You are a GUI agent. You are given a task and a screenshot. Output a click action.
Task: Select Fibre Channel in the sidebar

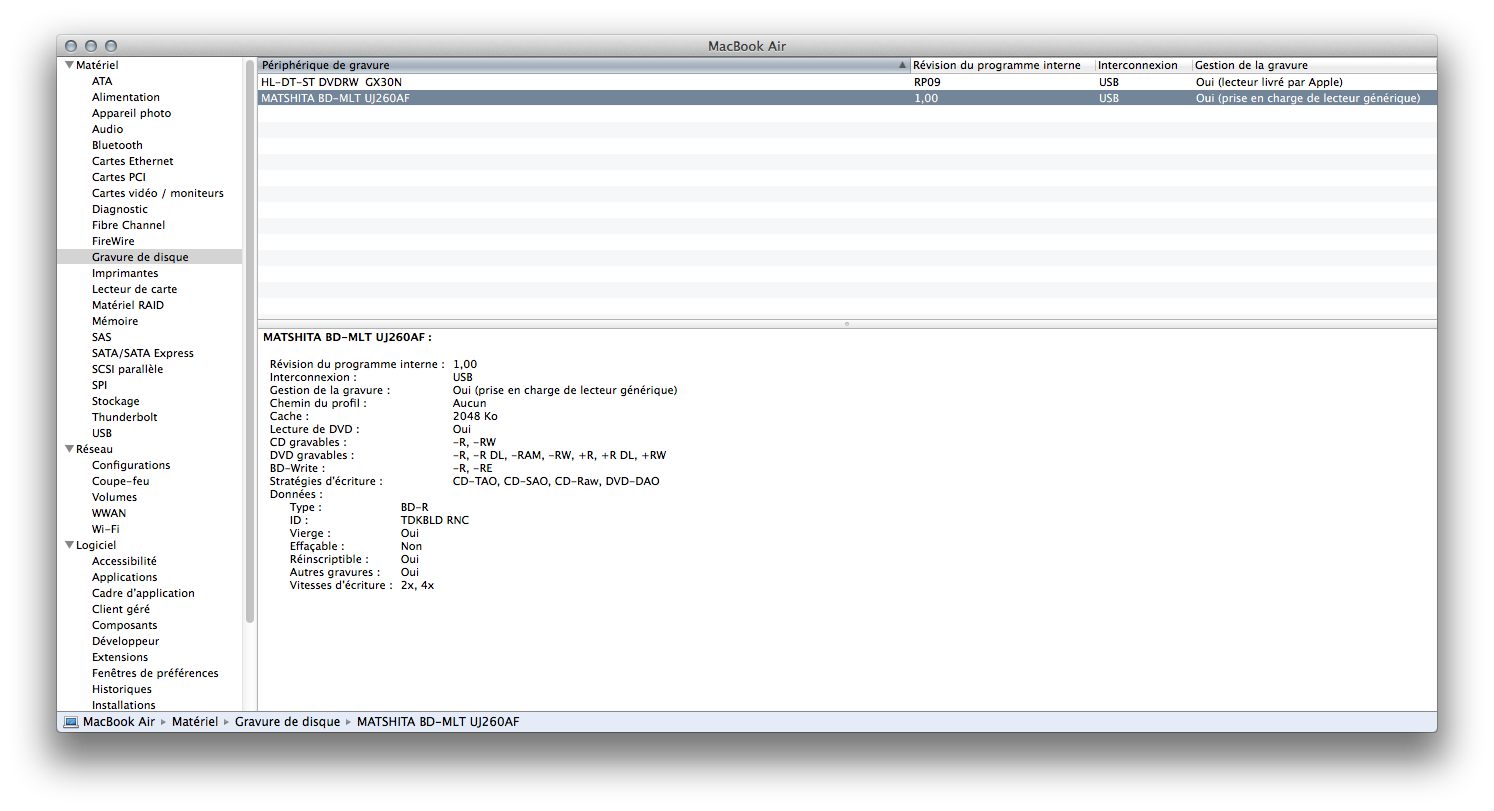tap(129, 225)
